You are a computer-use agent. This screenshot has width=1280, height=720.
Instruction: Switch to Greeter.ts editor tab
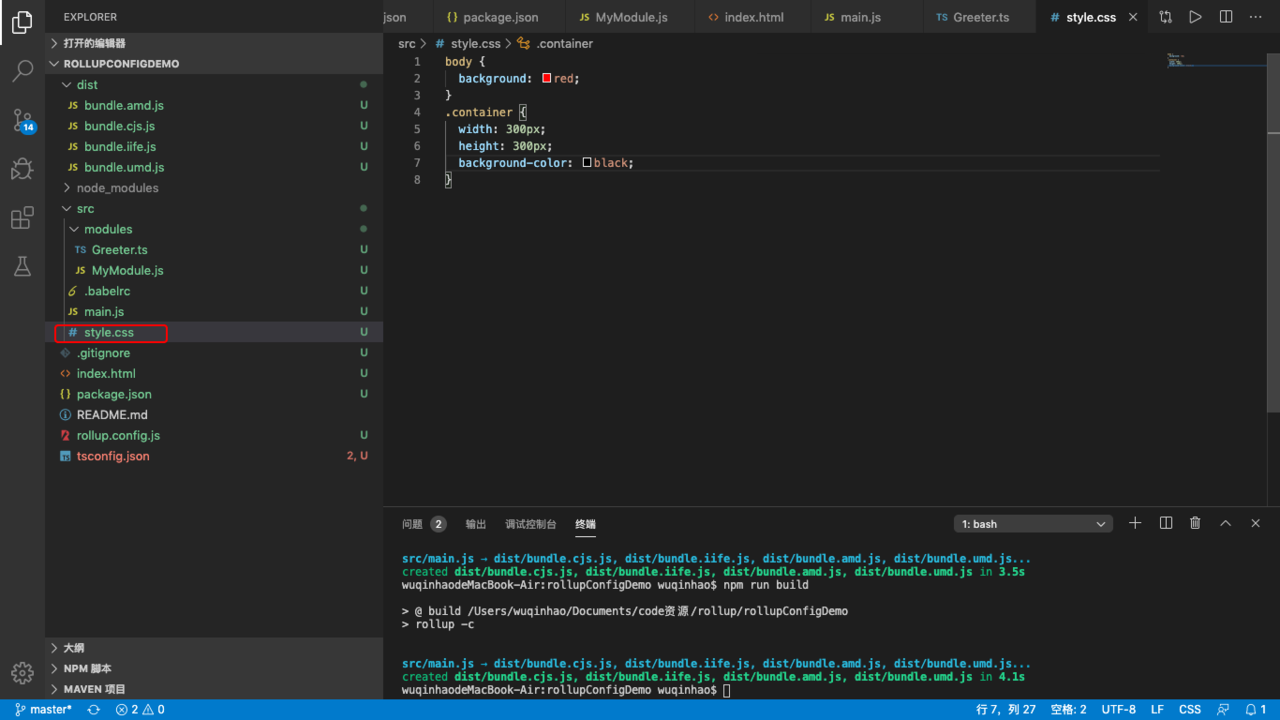[x=980, y=17]
